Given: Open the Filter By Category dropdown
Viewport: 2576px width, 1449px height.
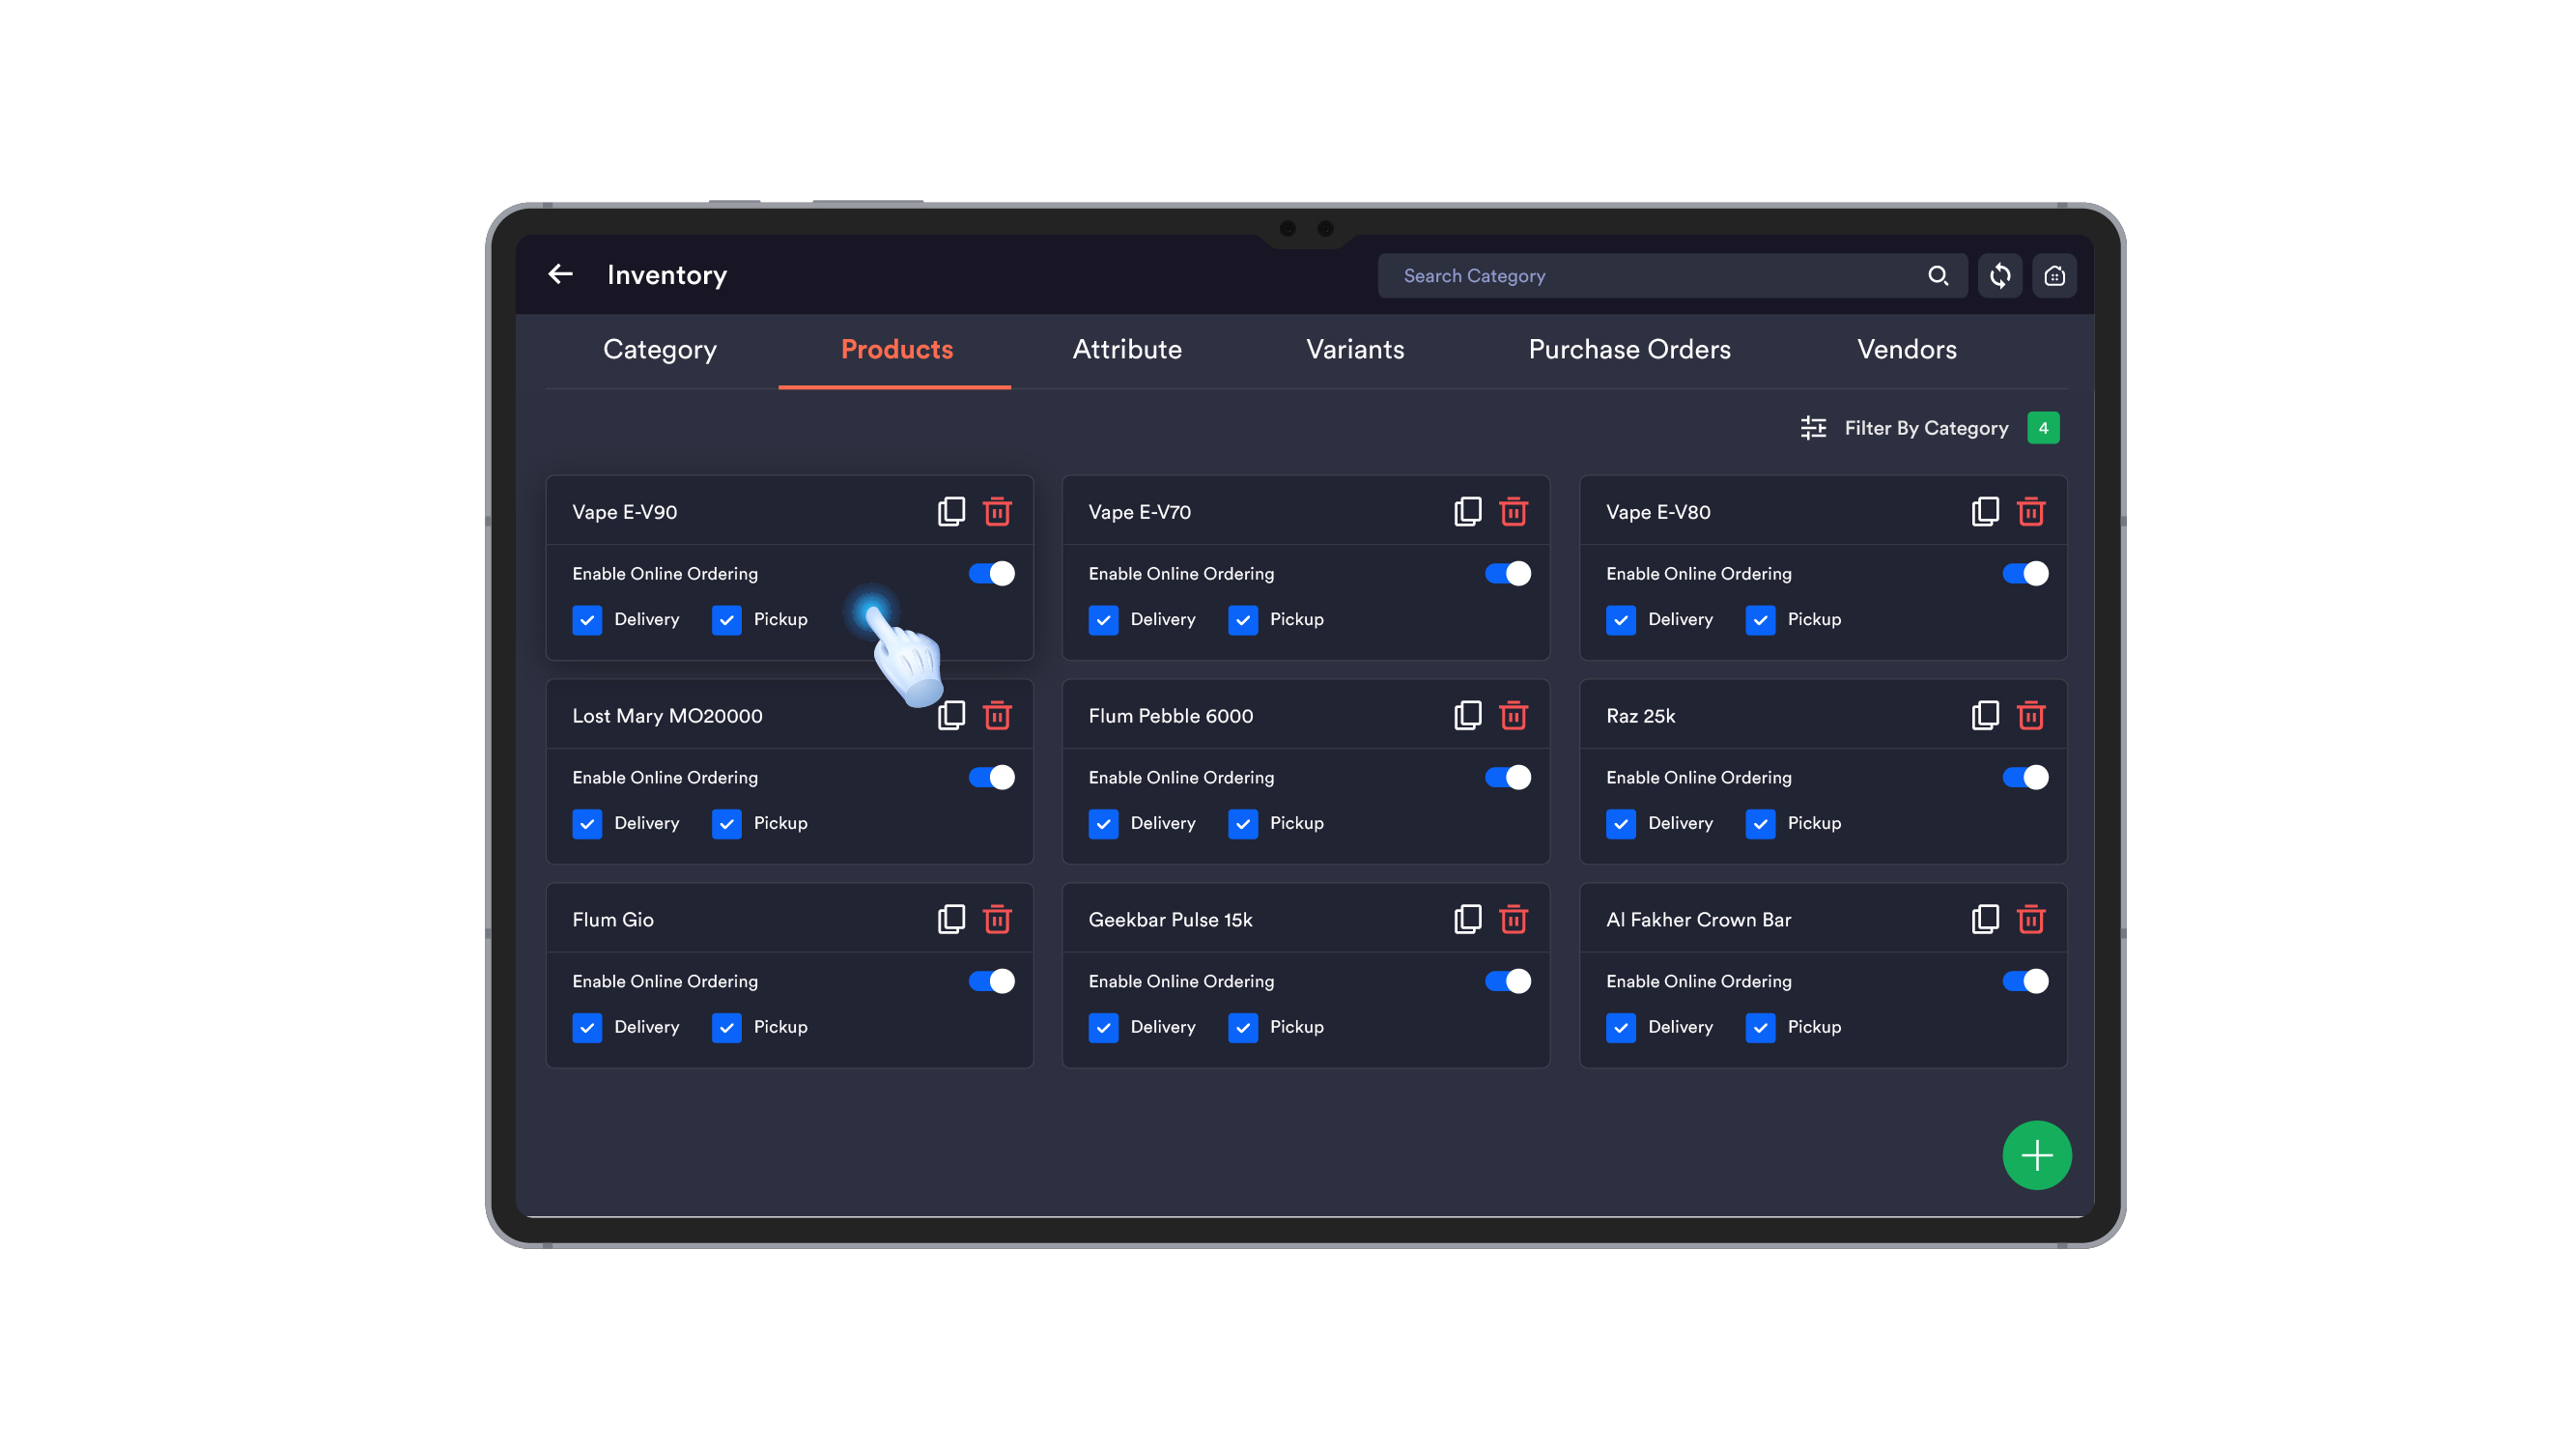Looking at the screenshot, I should click(1925, 428).
